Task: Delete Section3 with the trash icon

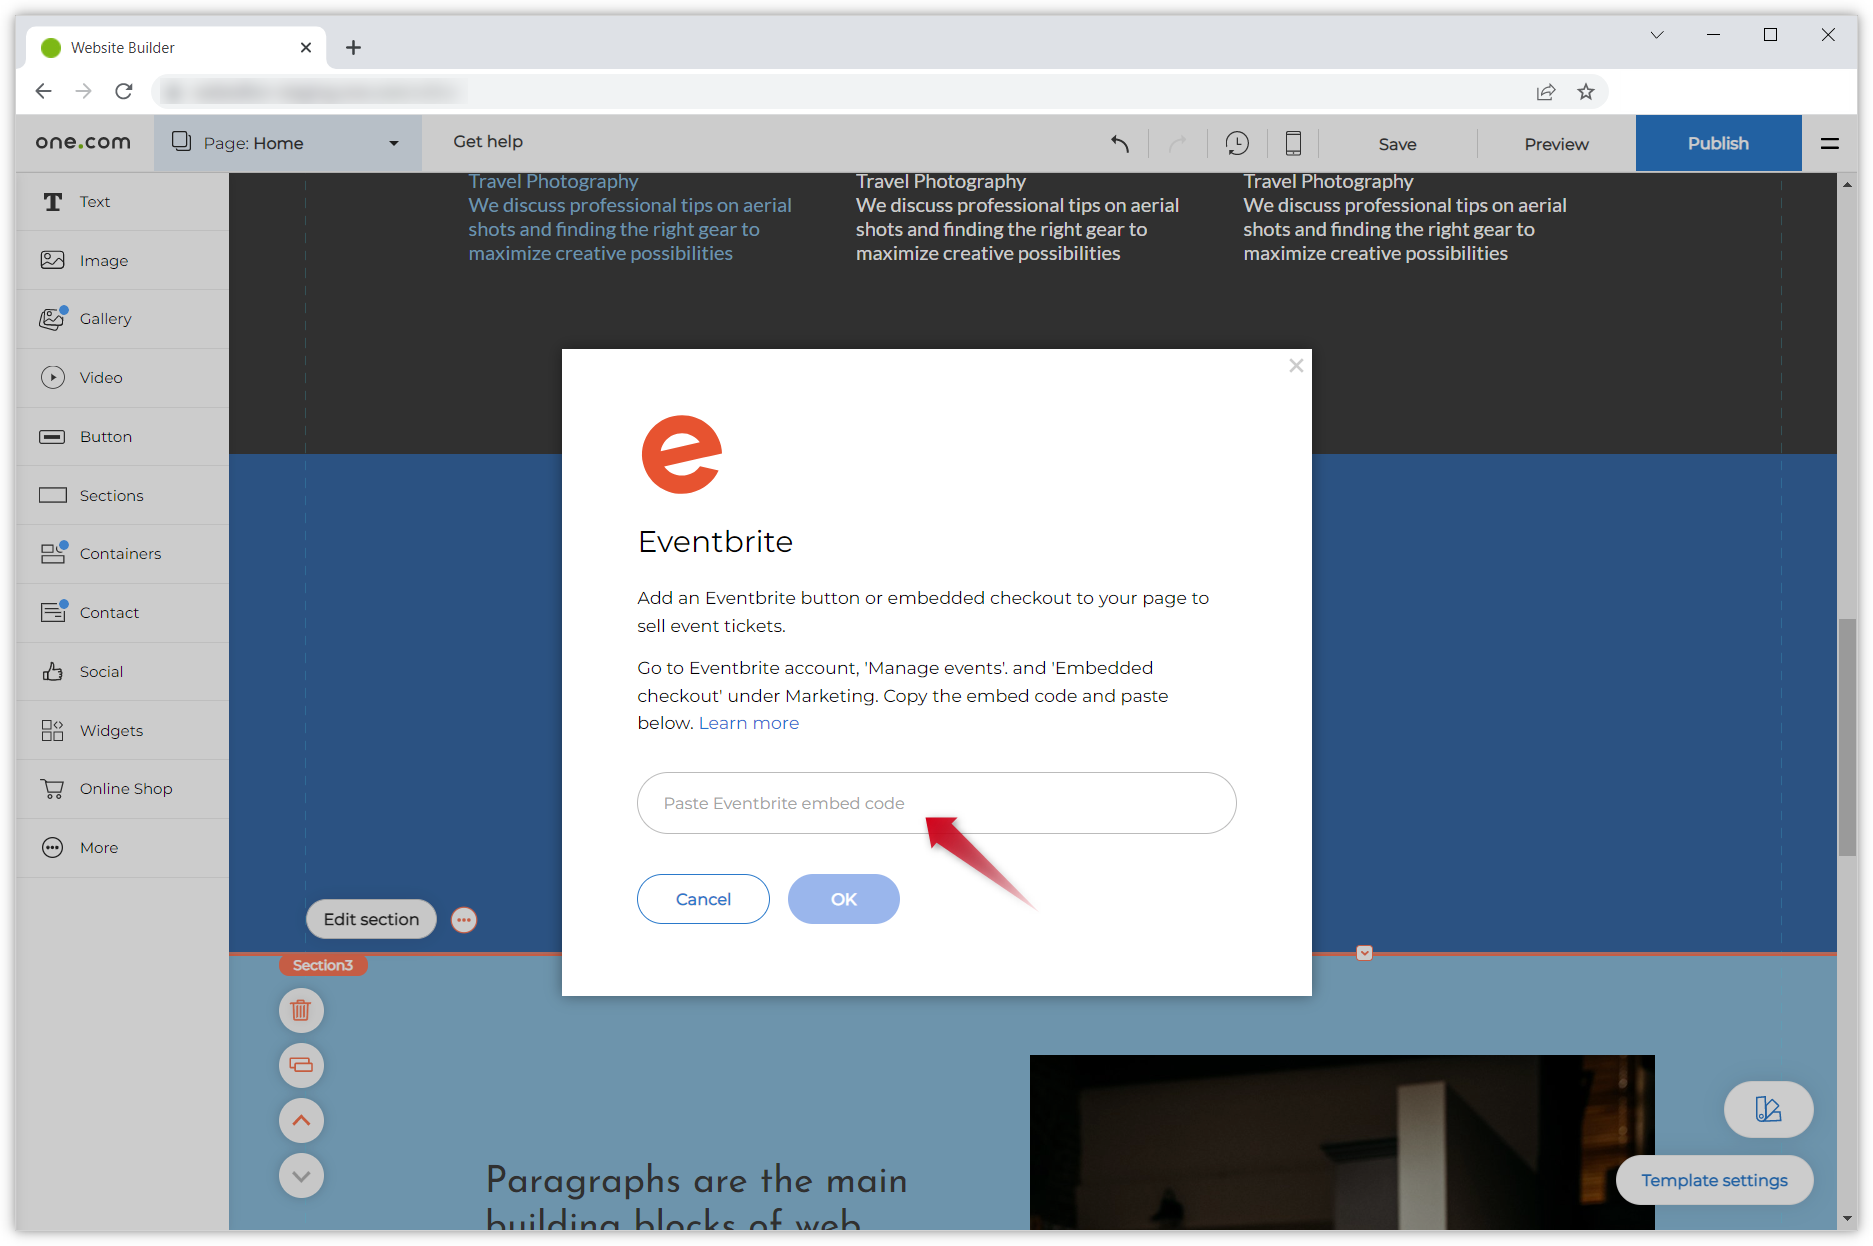Action: [301, 1010]
